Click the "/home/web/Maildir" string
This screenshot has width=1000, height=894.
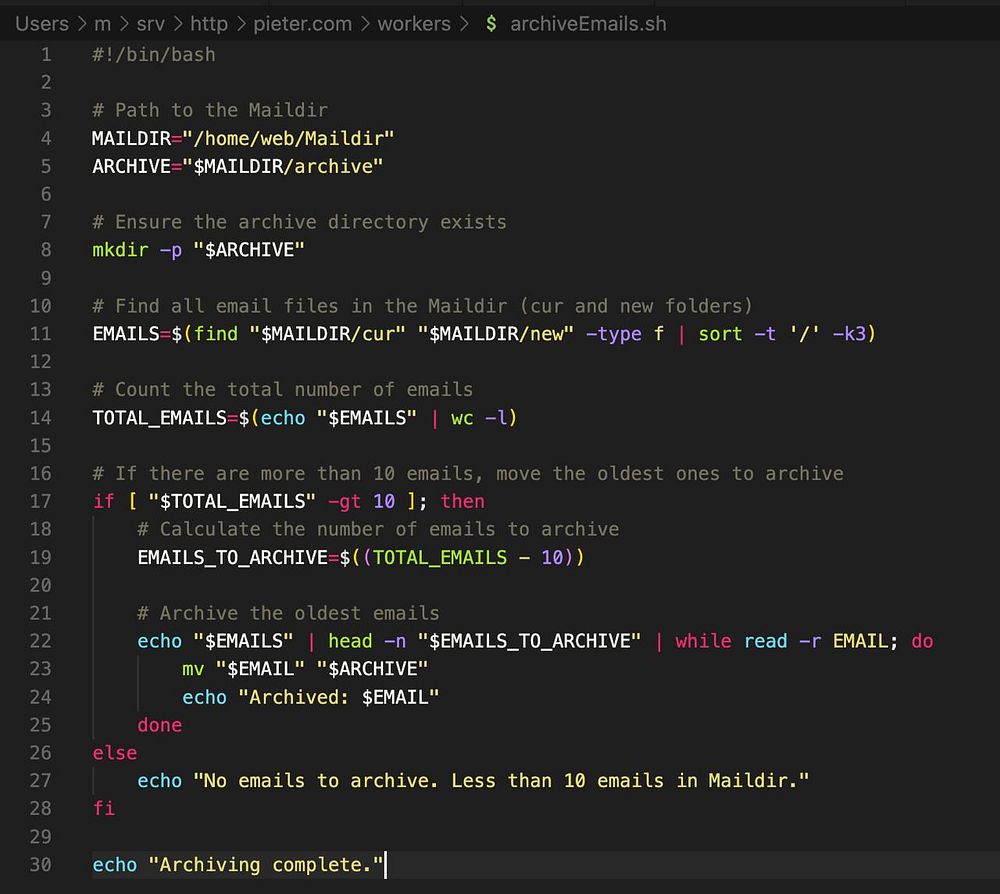(x=288, y=138)
